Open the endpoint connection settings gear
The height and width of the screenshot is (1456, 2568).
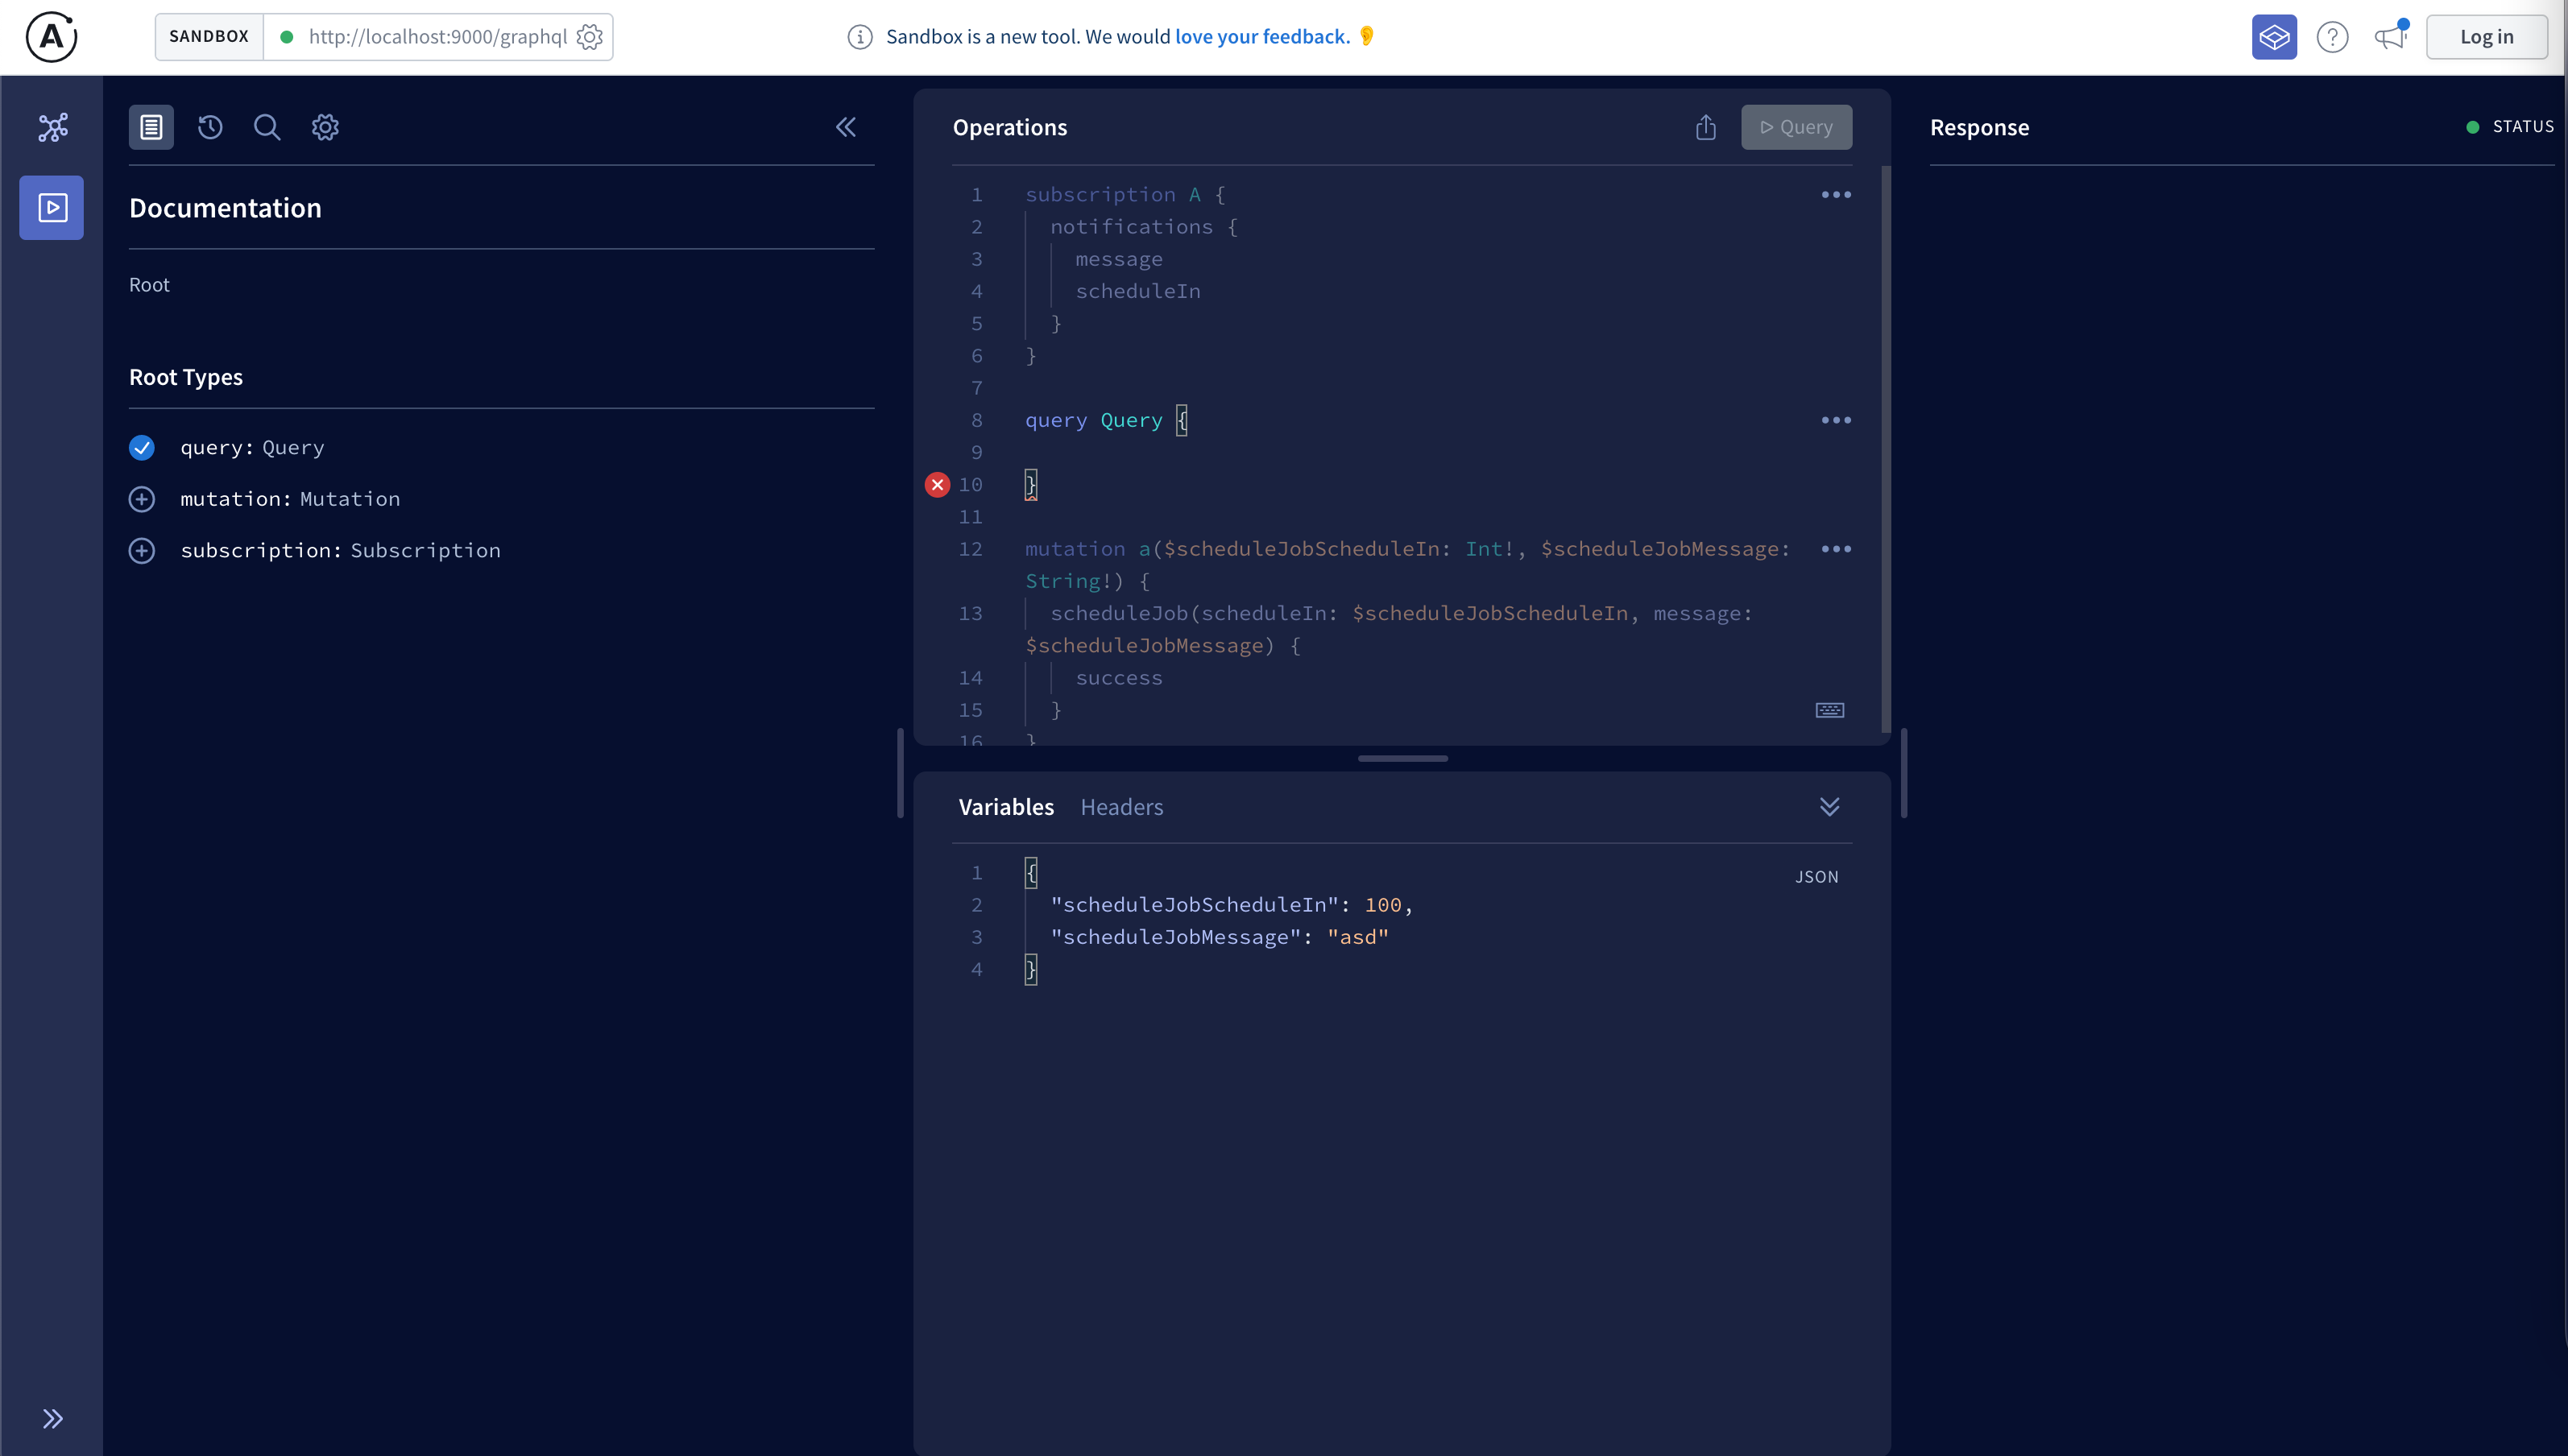click(590, 37)
